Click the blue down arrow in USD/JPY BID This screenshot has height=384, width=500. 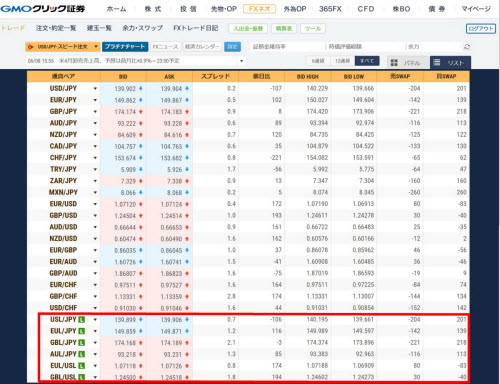[141, 88]
